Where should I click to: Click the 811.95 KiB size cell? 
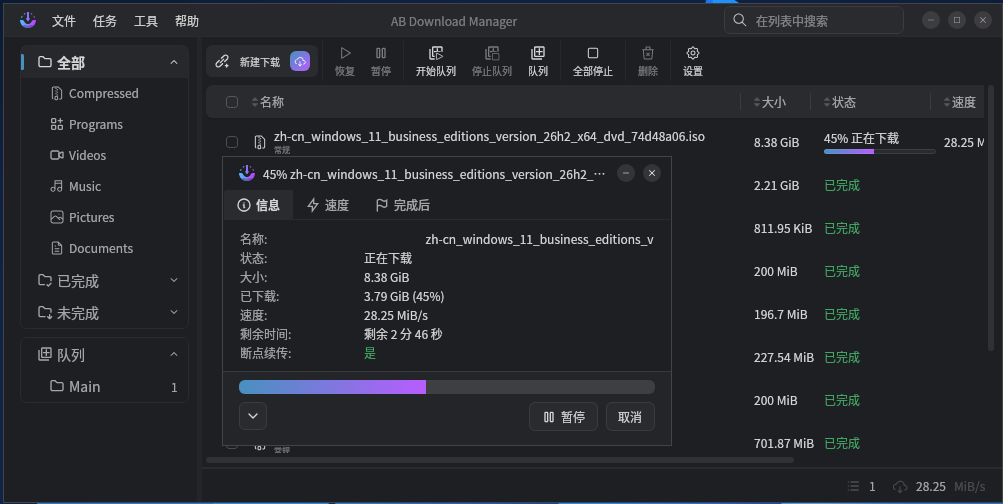point(783,228)
